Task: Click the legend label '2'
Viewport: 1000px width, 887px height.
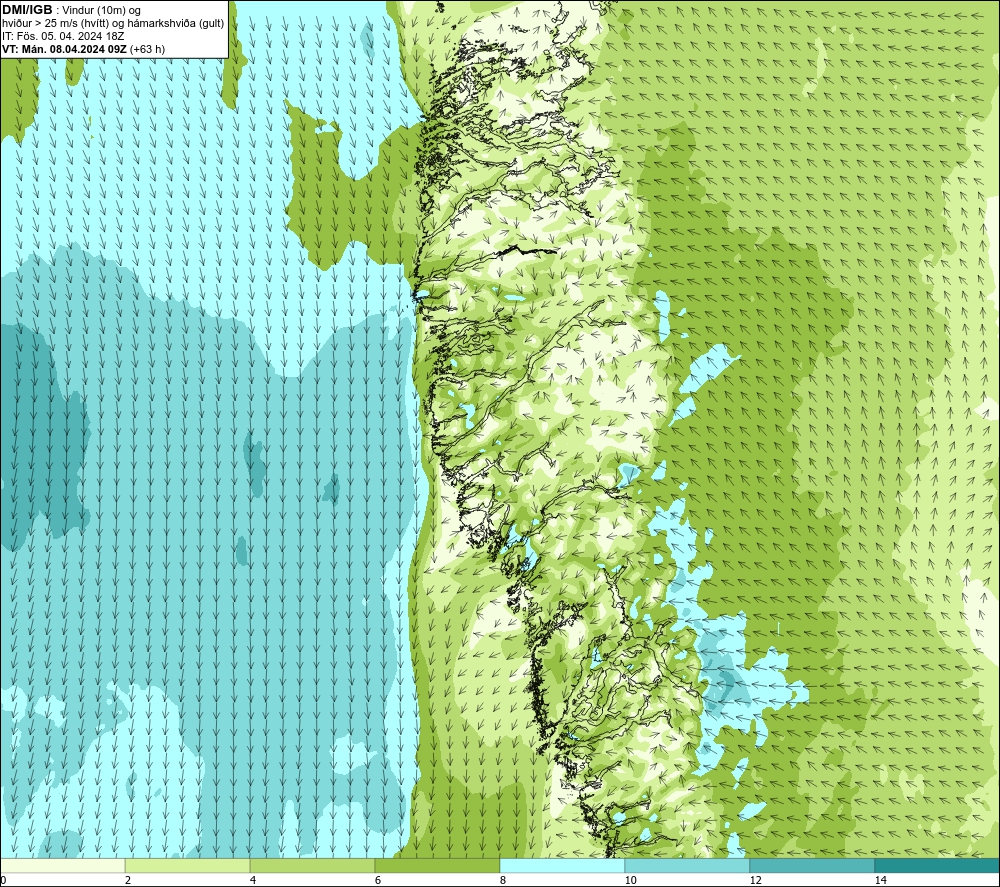Action: point(128,880)
